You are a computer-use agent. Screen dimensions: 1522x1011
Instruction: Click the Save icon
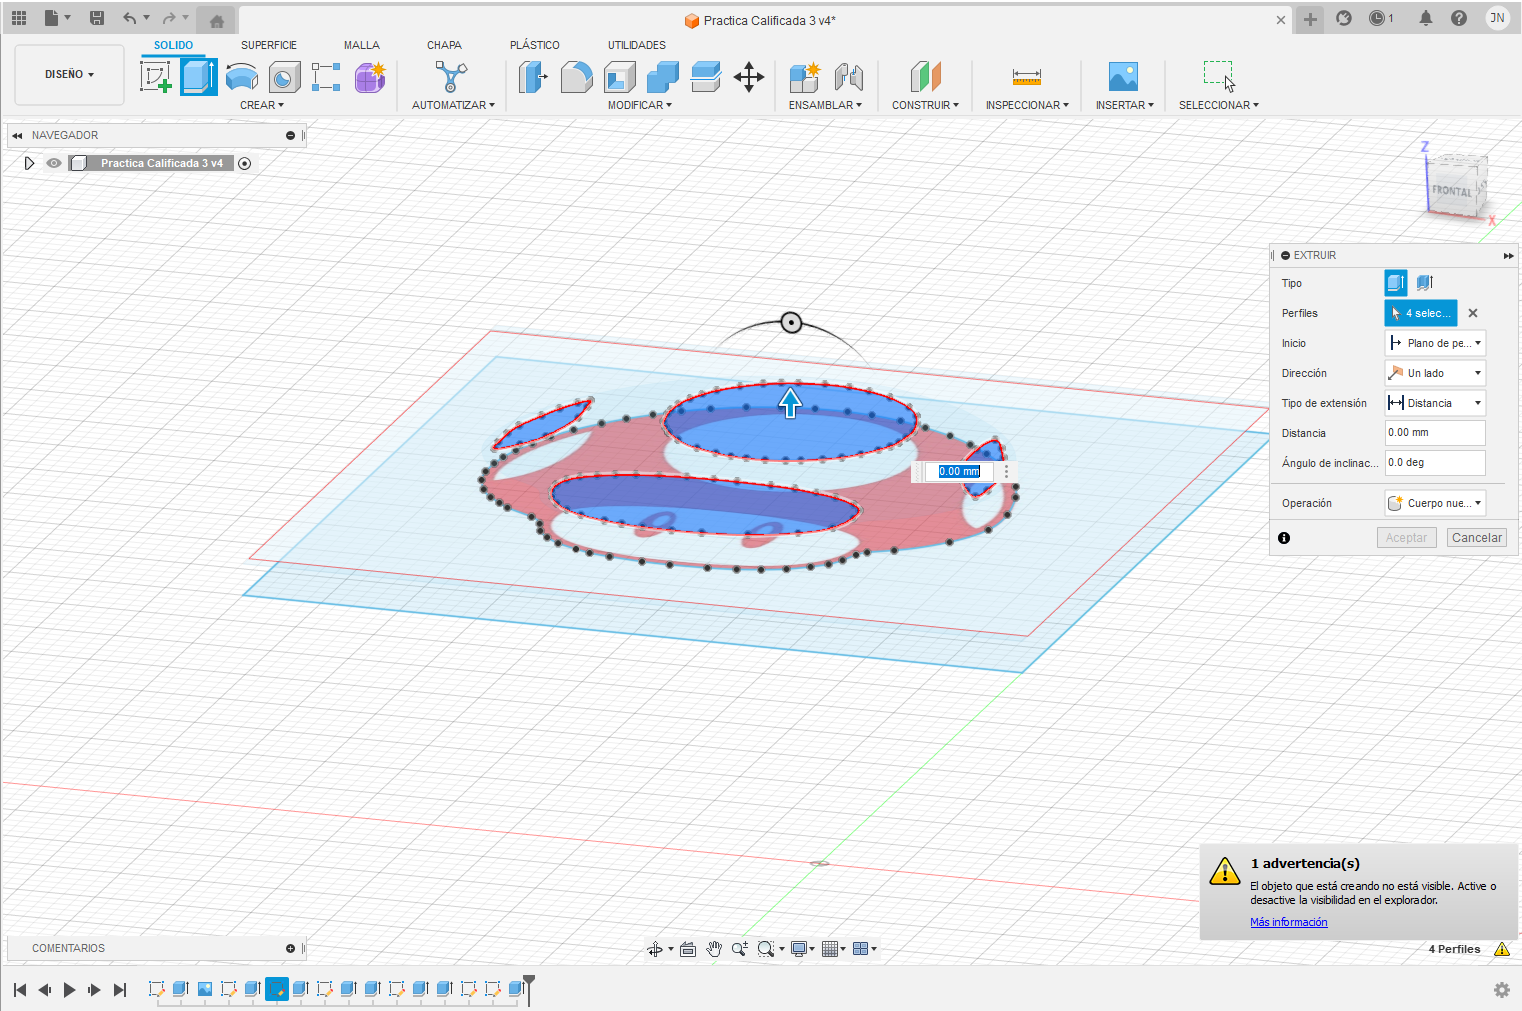coord(97,18)
